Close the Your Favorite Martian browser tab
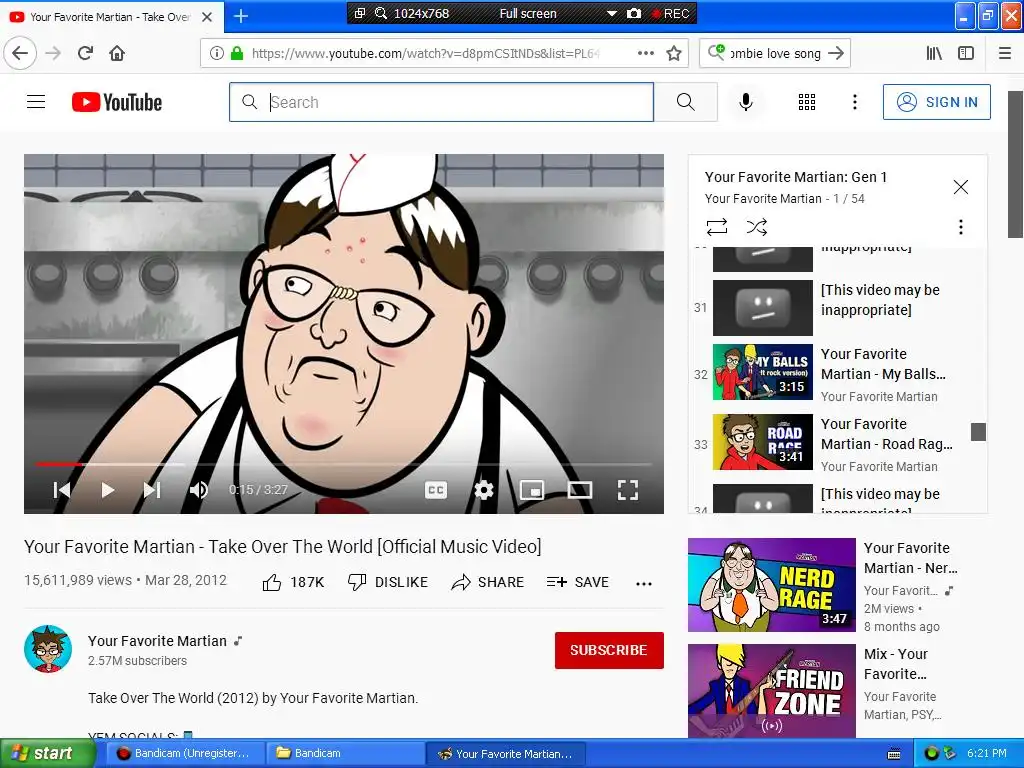 (x=207, y=17)
